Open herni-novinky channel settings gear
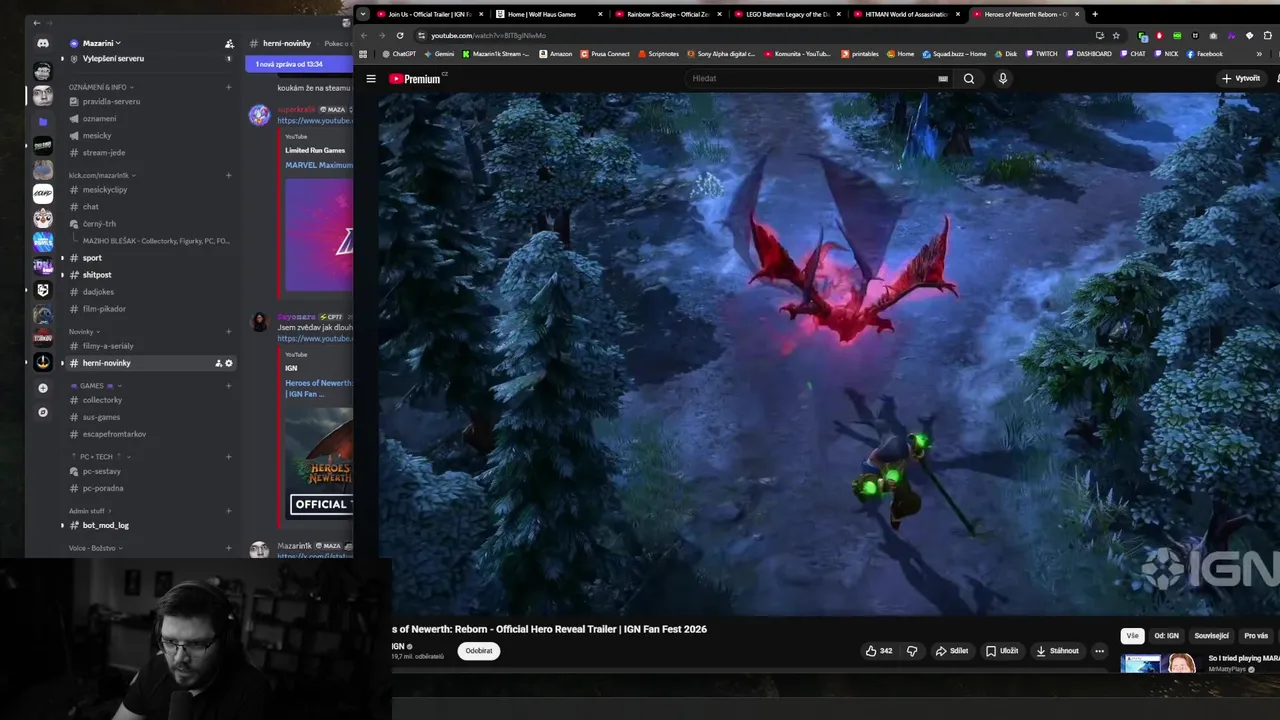The image size is (1280, 720). [x=229, y=363]
